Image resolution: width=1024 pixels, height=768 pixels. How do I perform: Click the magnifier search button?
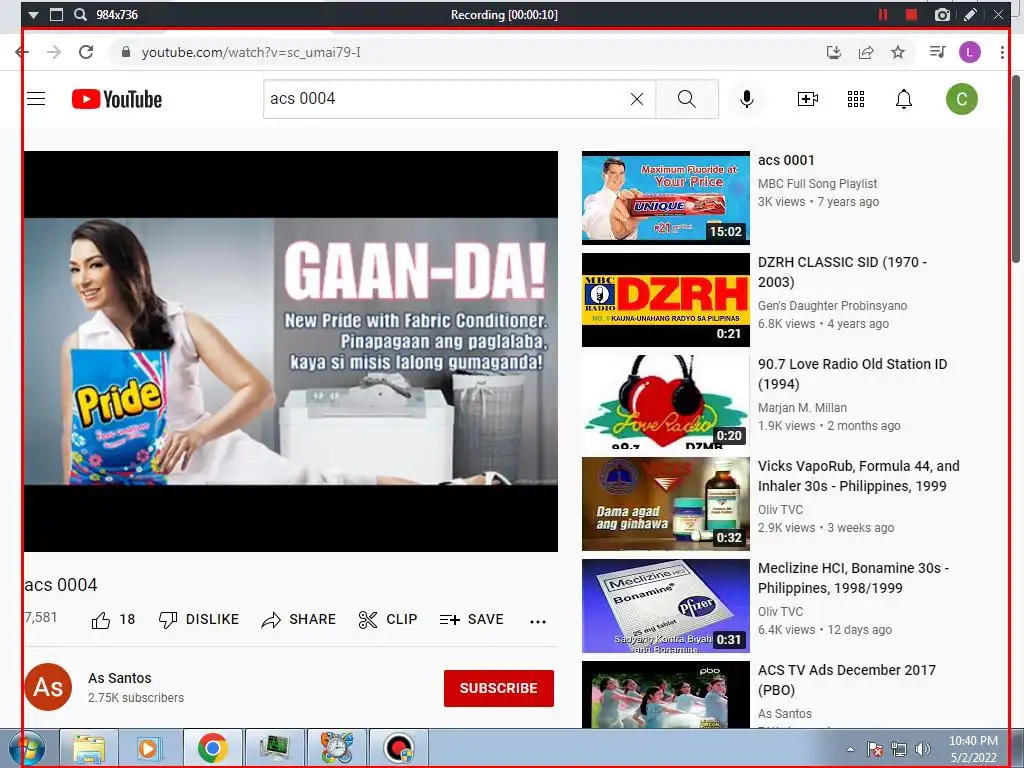[x=686, y=99]
